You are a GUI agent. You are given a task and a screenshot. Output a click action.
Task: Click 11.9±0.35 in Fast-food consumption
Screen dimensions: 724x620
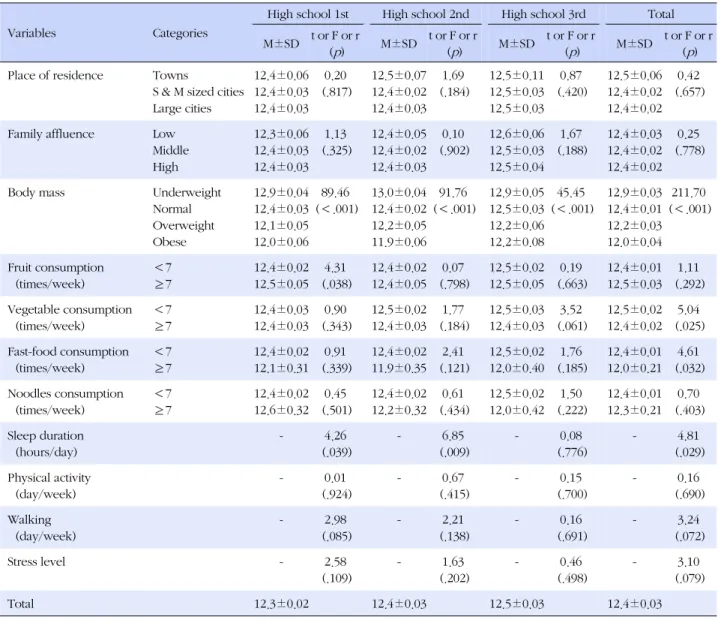[399, 368]
